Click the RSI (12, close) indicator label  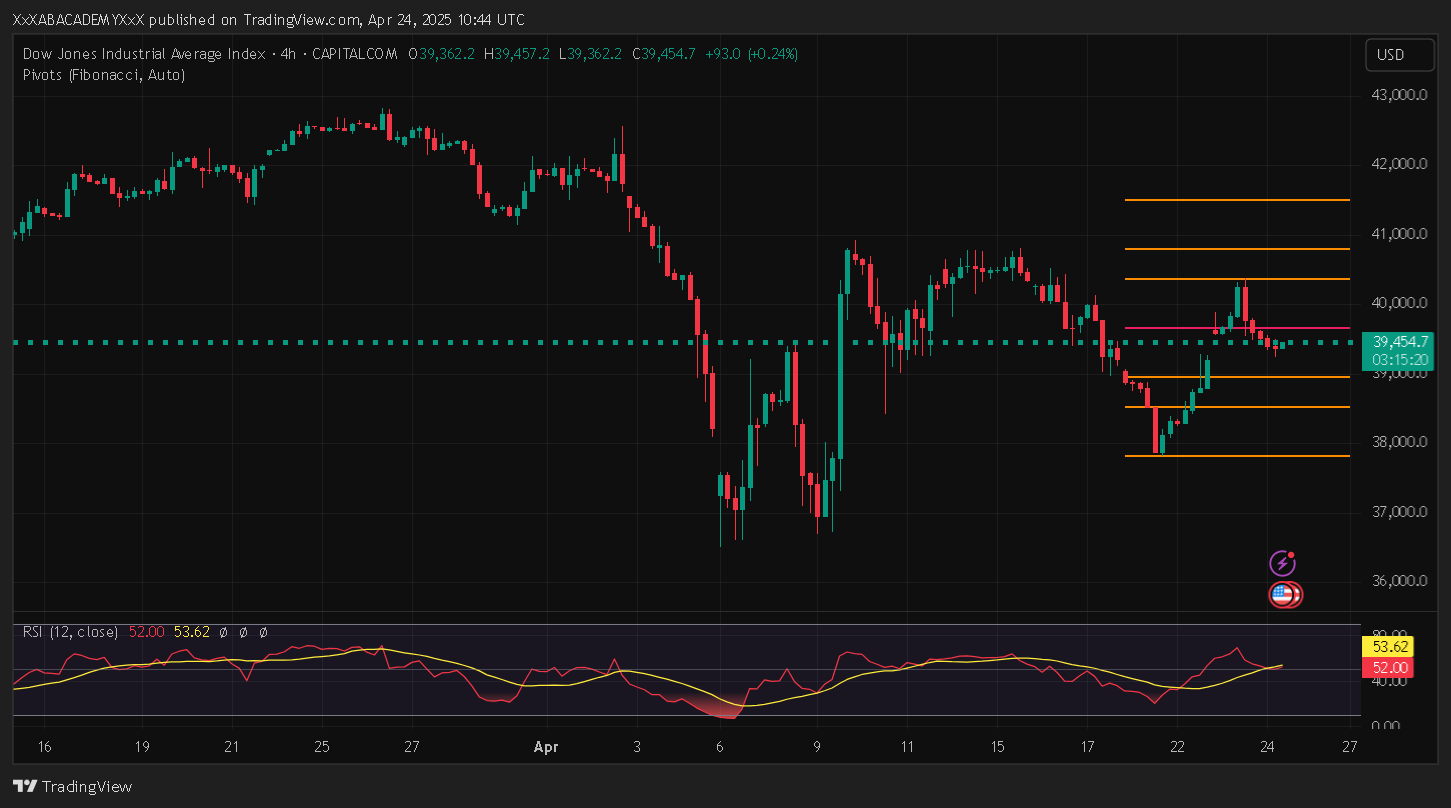coord(70,632)
